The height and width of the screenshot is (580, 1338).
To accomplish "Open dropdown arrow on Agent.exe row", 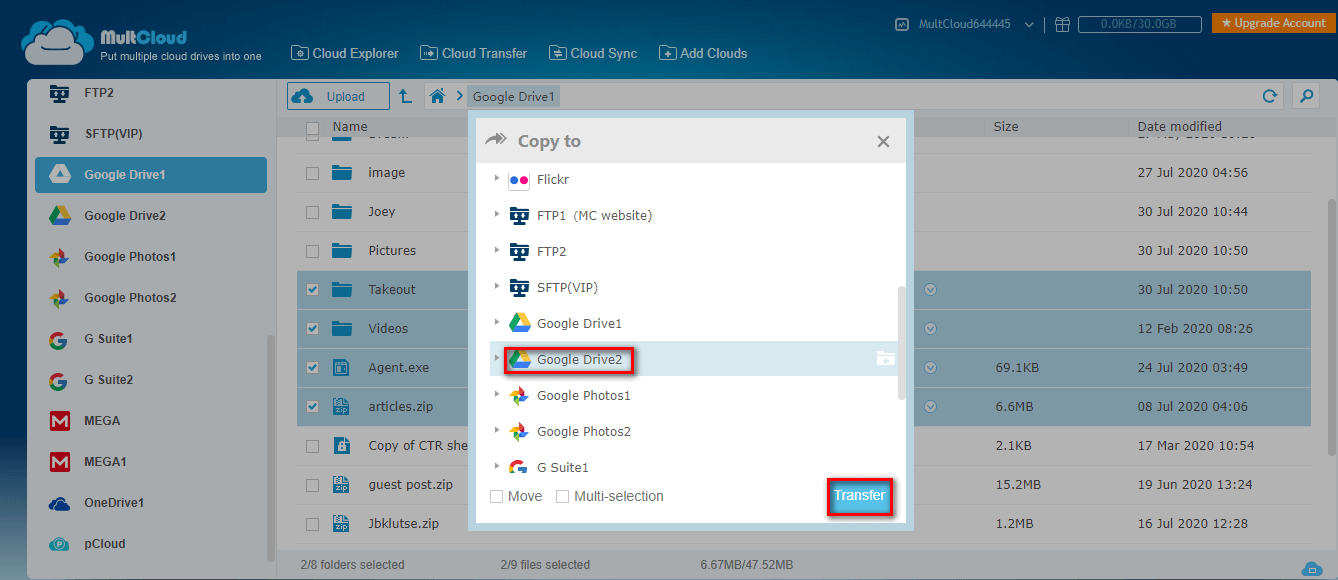I will pyautogui.click(x=931, y=368).
